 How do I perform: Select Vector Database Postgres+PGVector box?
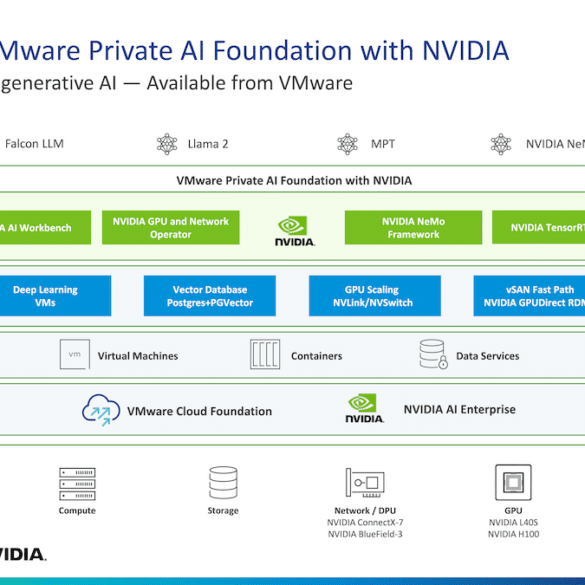(x=210, y=296)
